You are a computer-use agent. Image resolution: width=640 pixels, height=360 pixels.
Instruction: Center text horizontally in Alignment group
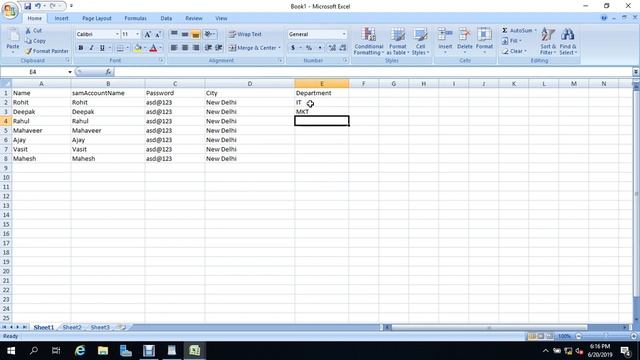tap(185, 48)
